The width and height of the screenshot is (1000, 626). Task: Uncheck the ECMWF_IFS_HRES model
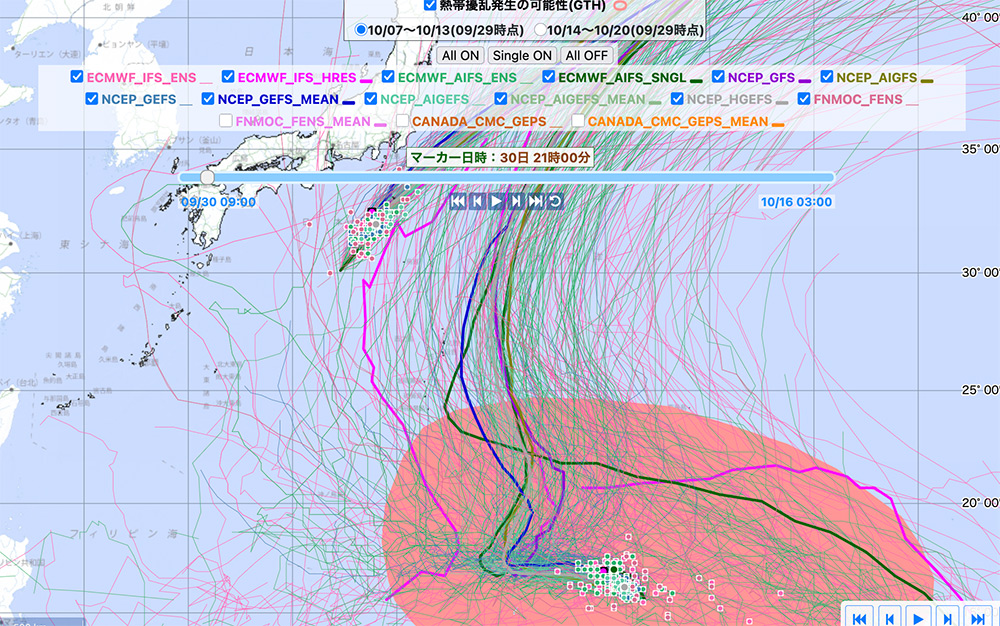coord(228,77)
